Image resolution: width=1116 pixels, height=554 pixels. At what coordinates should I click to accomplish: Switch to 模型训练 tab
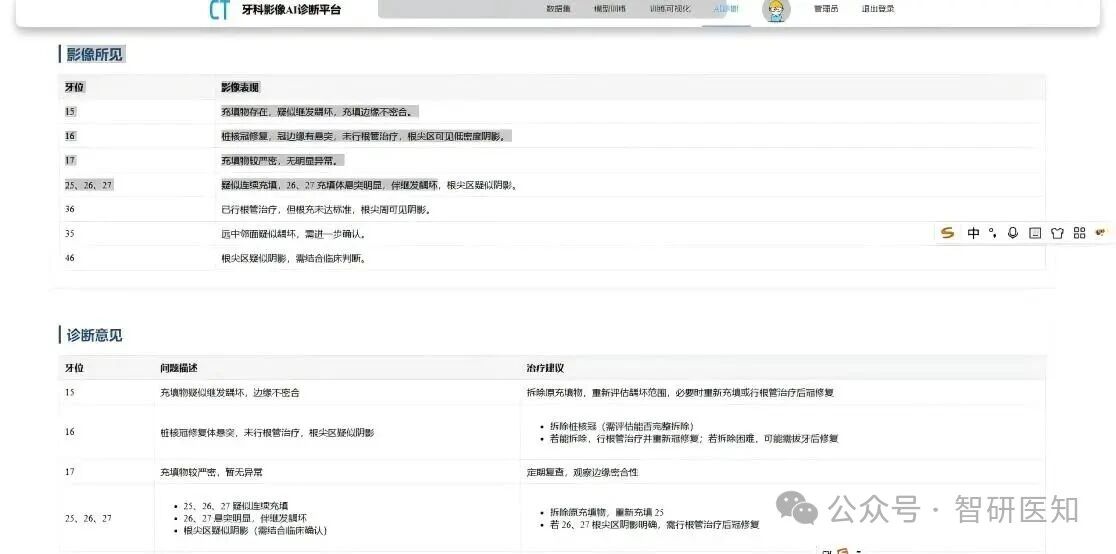pos(609,9)
